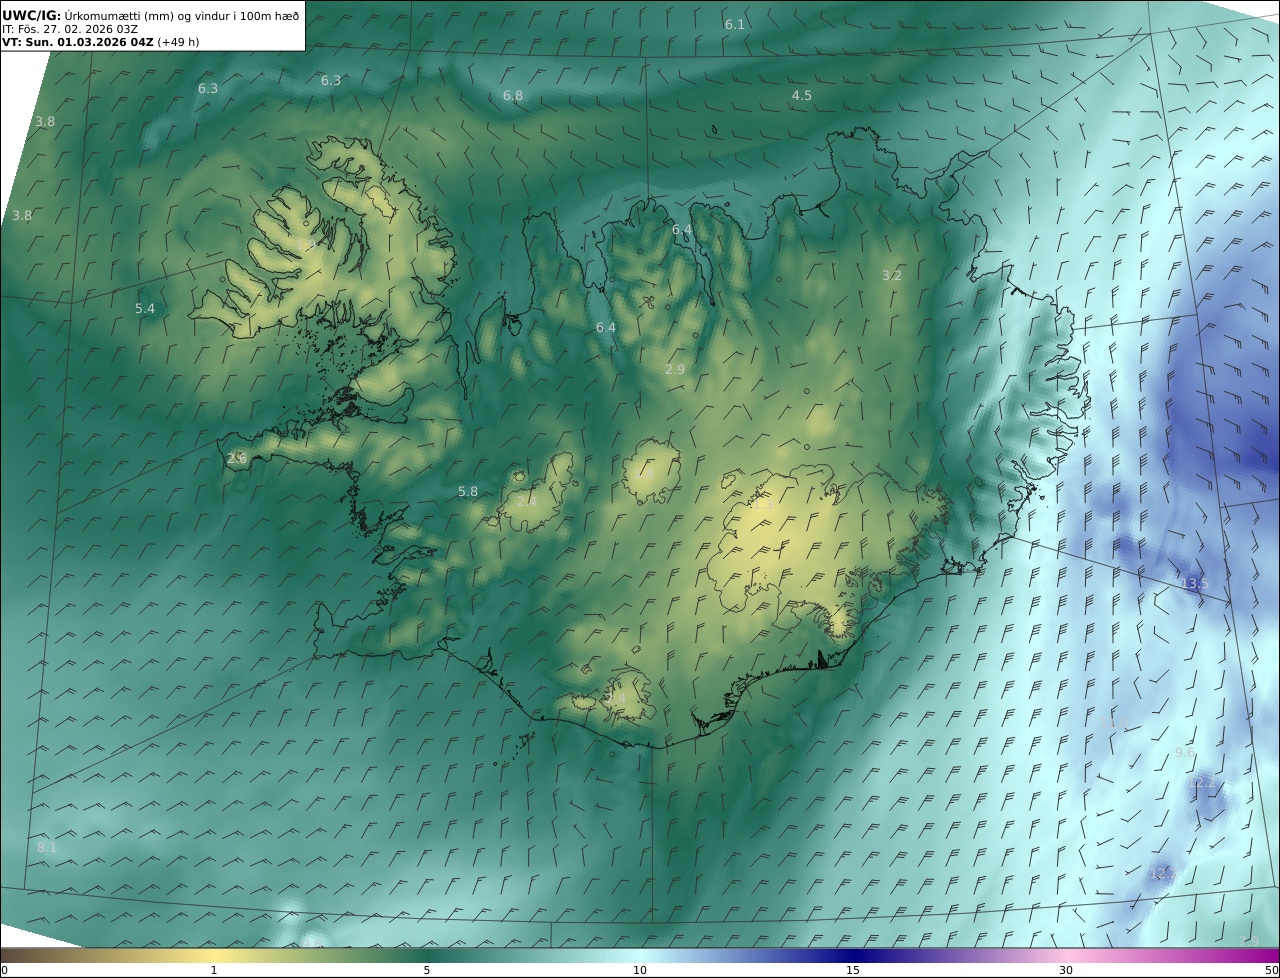The image size is (1280, 978).
Task: Click the map value 6.8
Action: (x=513, y=96)
